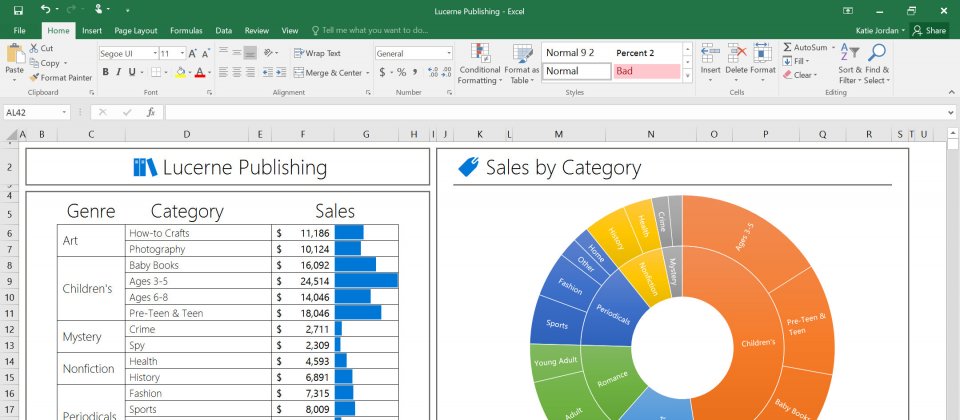Click the Undo arrow icon
Screen dimensions: 960x420
point(45,9)
